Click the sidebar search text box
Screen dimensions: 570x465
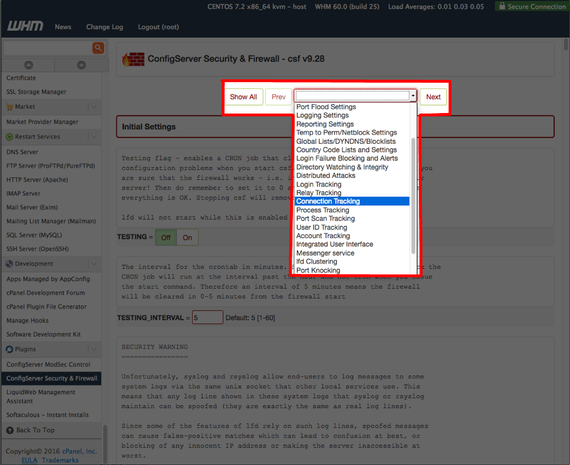click(x=47, y=48)
